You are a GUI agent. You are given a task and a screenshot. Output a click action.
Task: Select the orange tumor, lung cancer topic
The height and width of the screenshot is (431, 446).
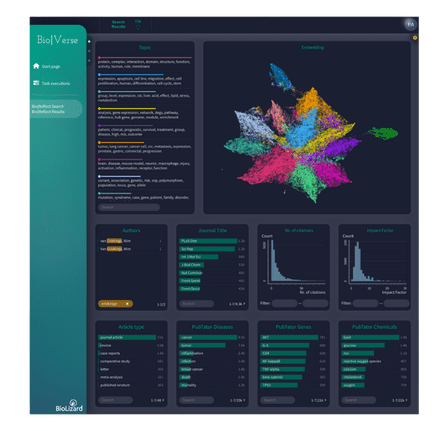coord(145,147)
